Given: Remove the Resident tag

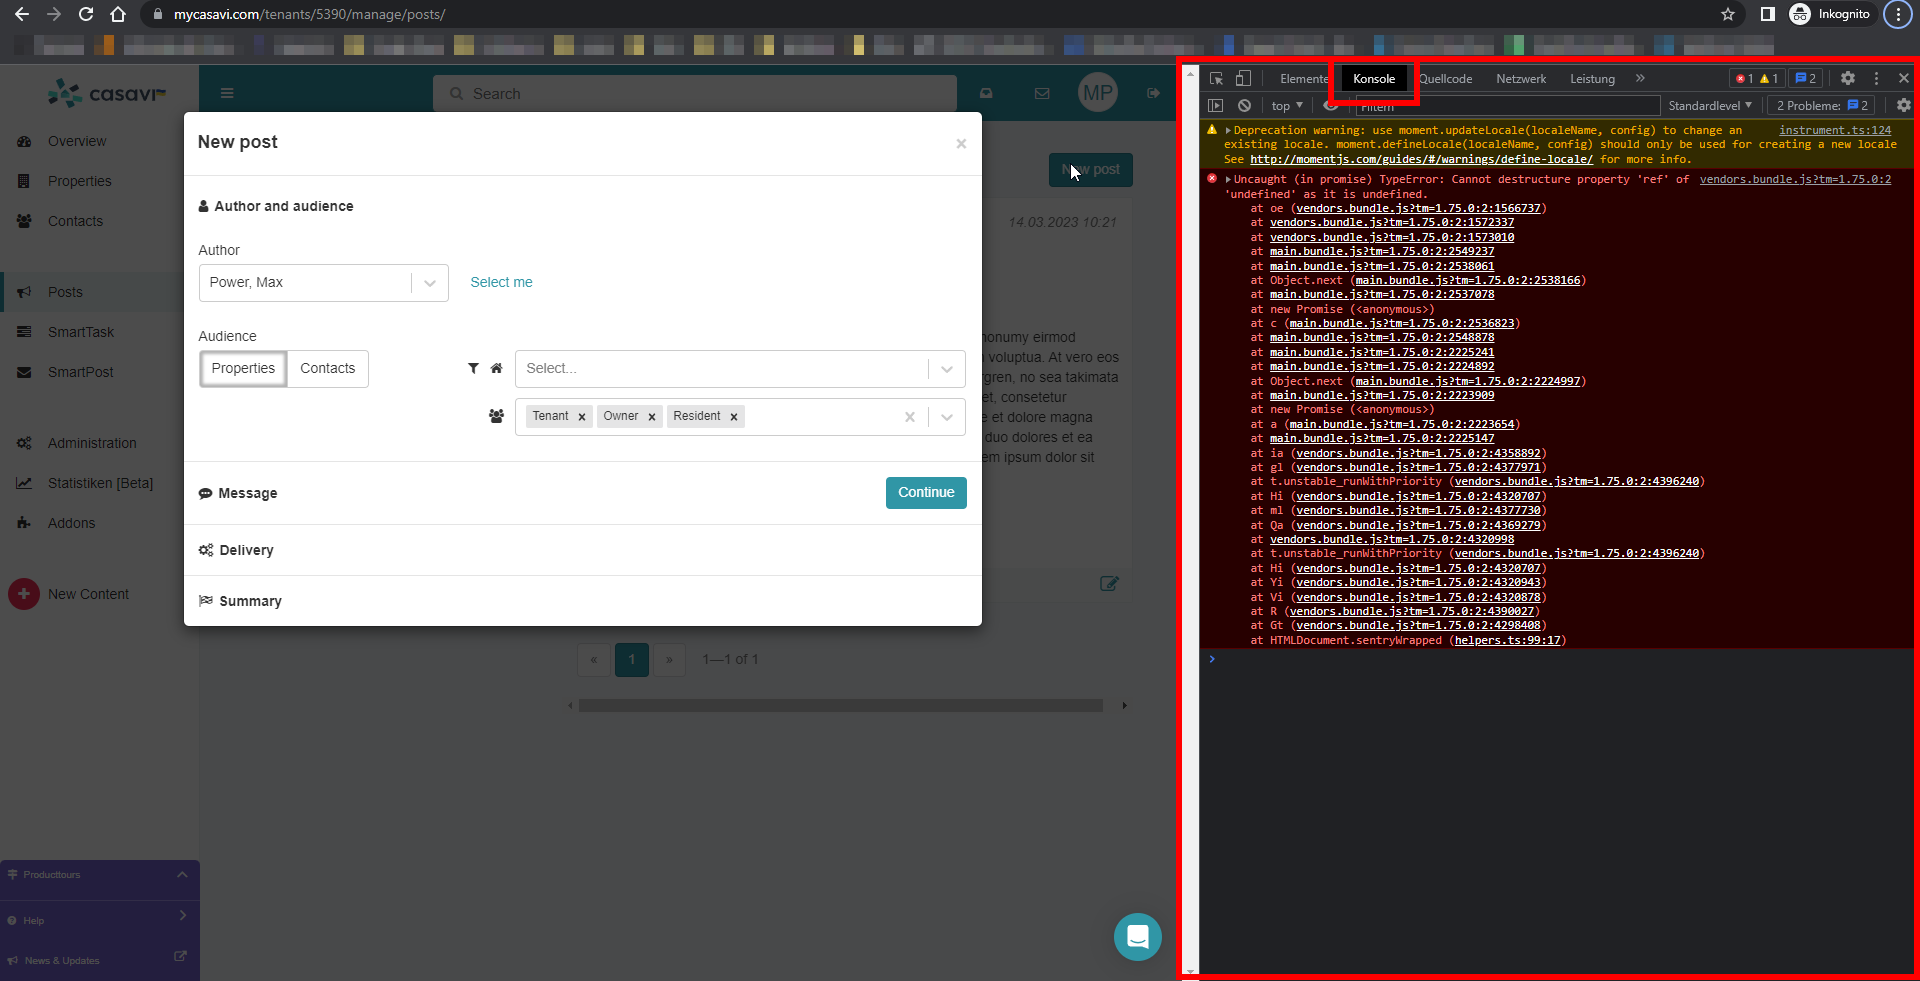Looking at the screenshot, I should (x=734, y=417).
